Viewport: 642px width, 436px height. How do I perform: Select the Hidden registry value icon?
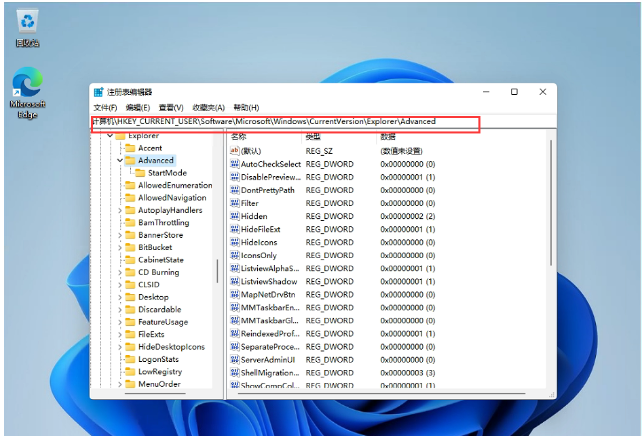[x=235, y=216]
